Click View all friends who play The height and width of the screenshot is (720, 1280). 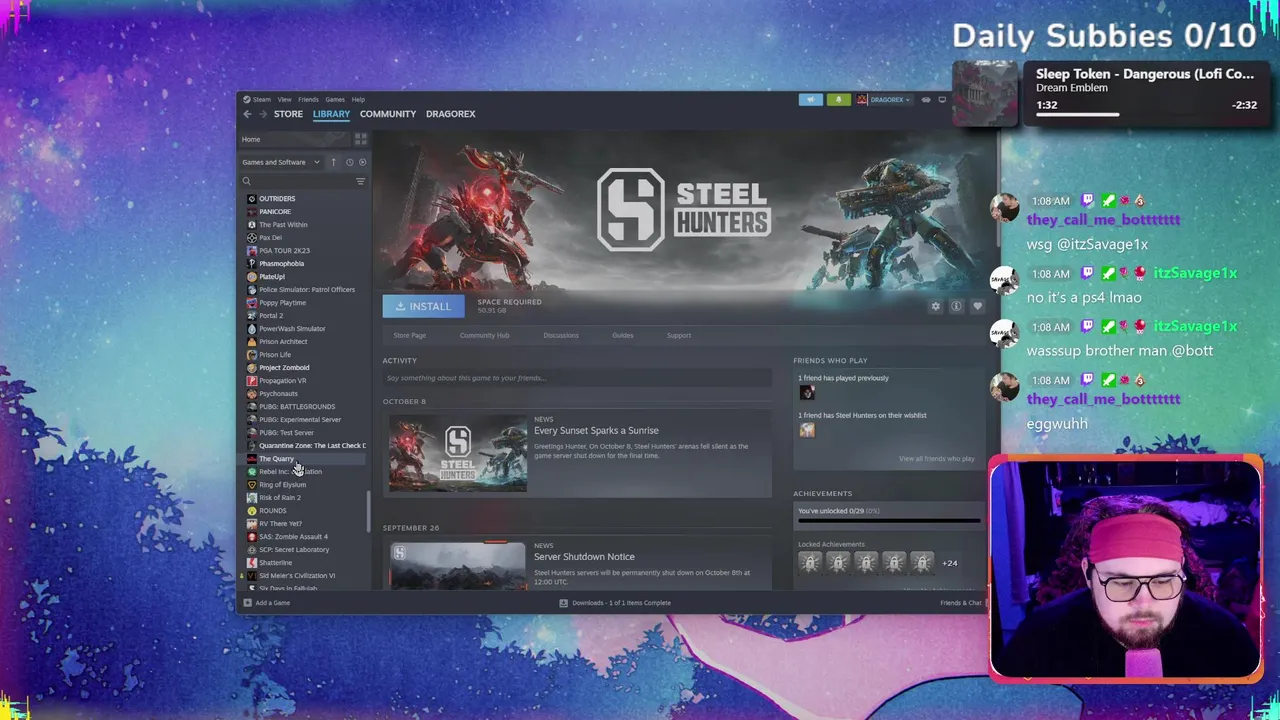point(936,459)
